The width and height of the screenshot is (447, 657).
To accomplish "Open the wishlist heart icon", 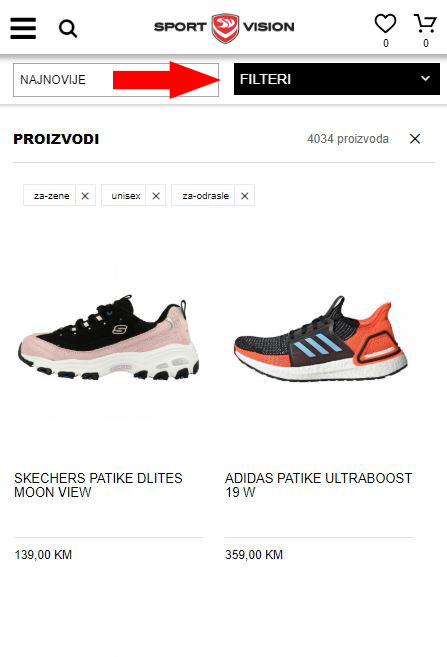I will coord(385,23).
